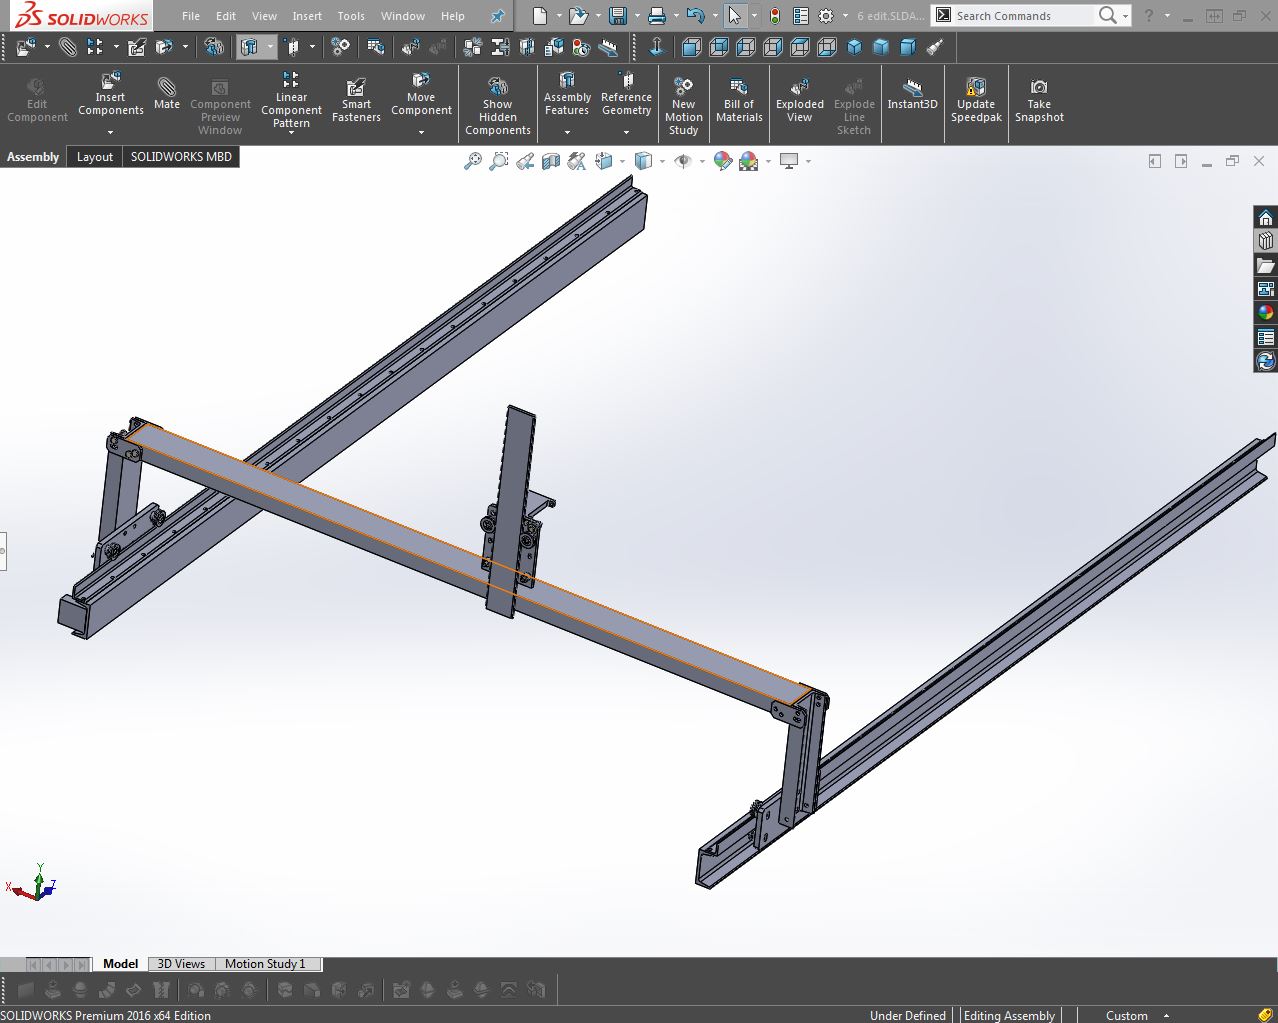Open the Insert menu

coord(307,16)
